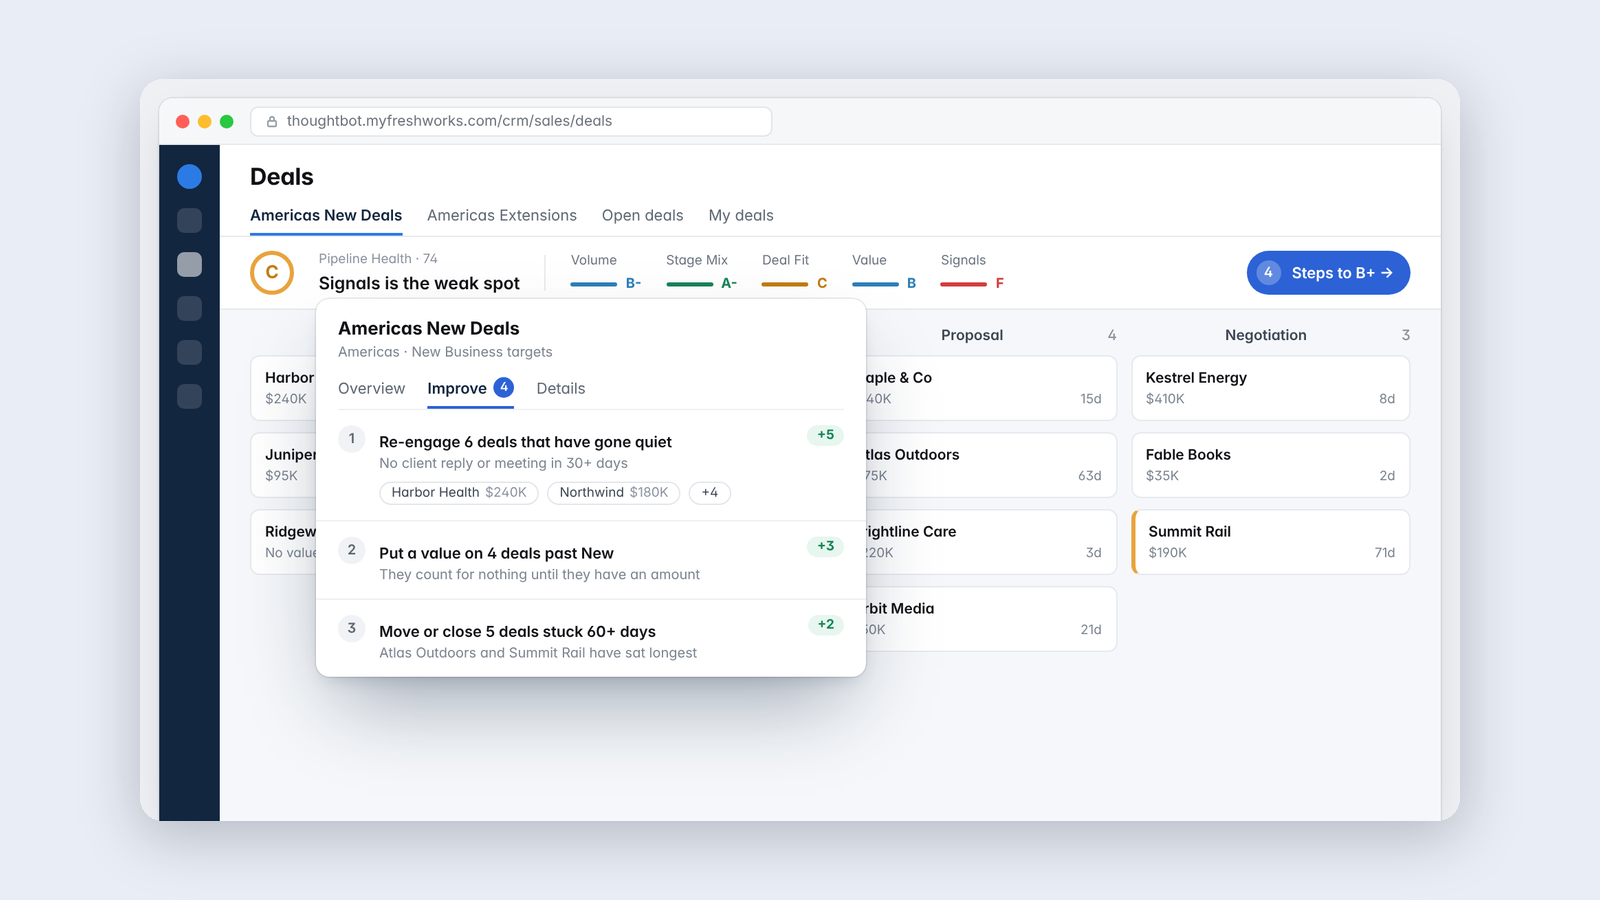Switch to Details tab in popup
This screenshot has height=900, width=1600.
pyautogui.click(x=561, y=389)
